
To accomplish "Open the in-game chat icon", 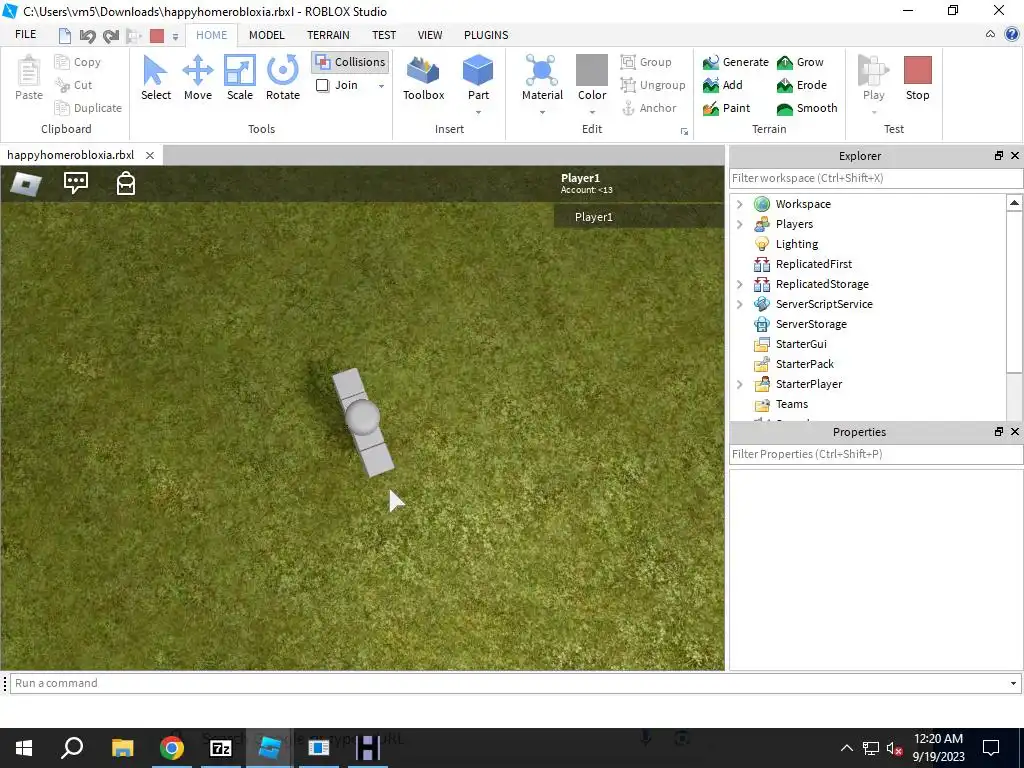I will coord(76,183).
